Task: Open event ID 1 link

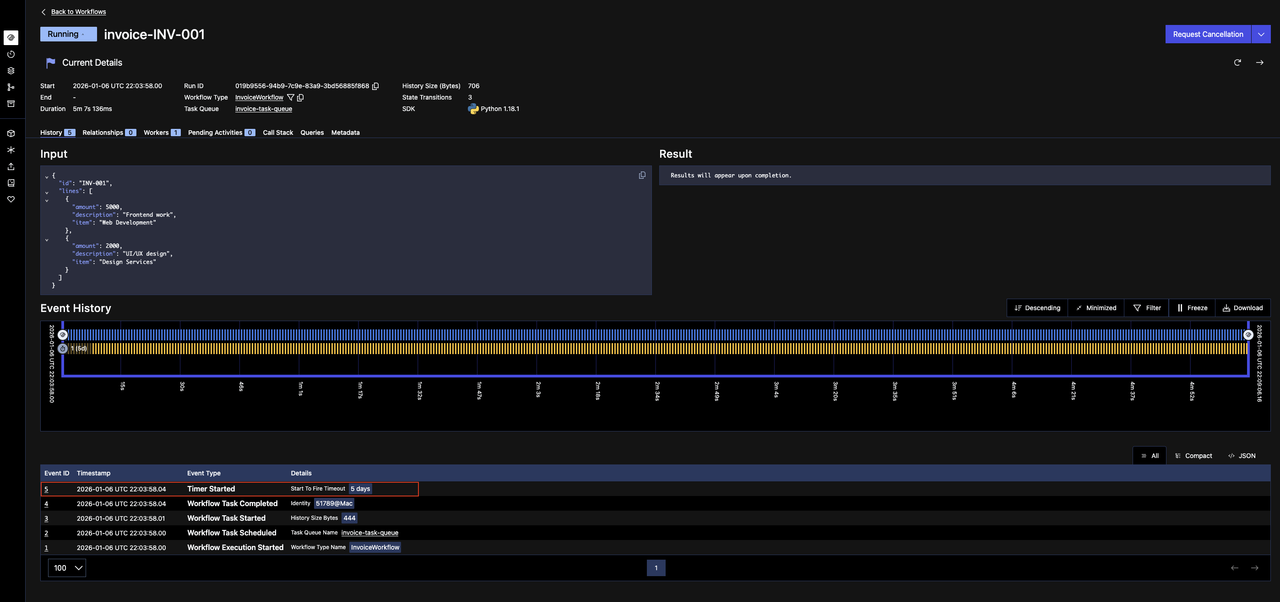Action: coord(46,547)
